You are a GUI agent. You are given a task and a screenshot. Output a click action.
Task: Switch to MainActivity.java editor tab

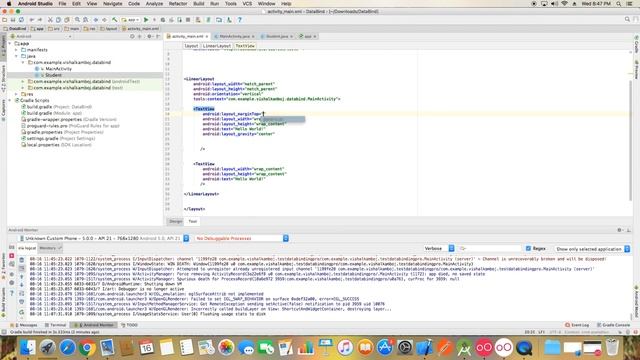[234, 36]
